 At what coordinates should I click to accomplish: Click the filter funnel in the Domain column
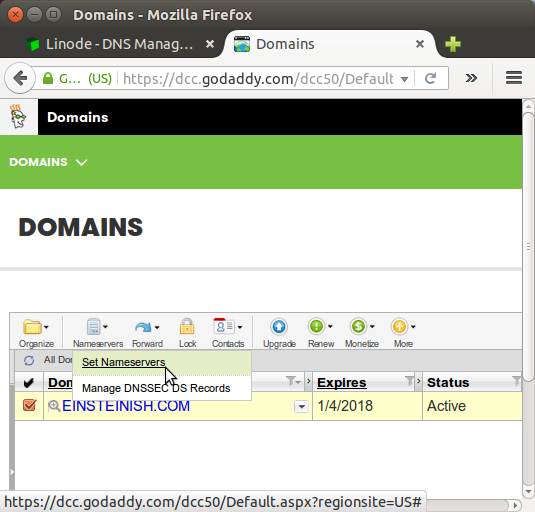tap(291, 381)
